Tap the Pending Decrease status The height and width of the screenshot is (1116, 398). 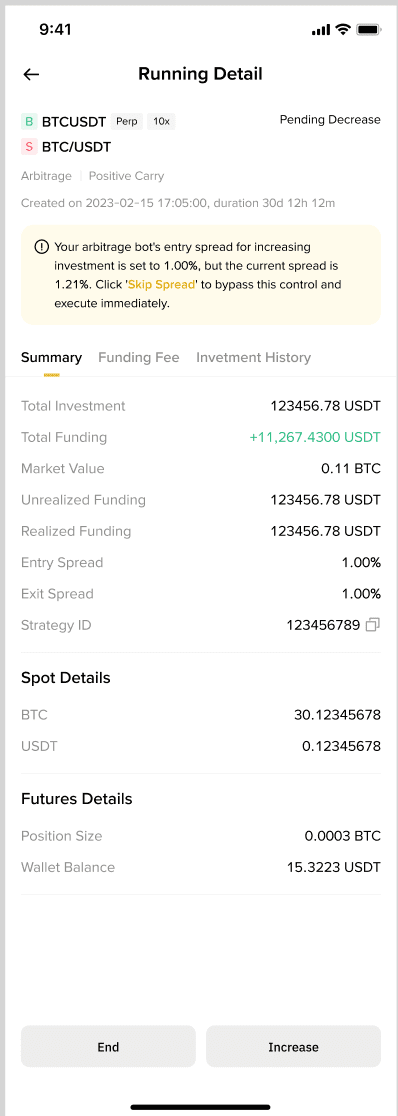pyautogui.click(x=330, y=120)
